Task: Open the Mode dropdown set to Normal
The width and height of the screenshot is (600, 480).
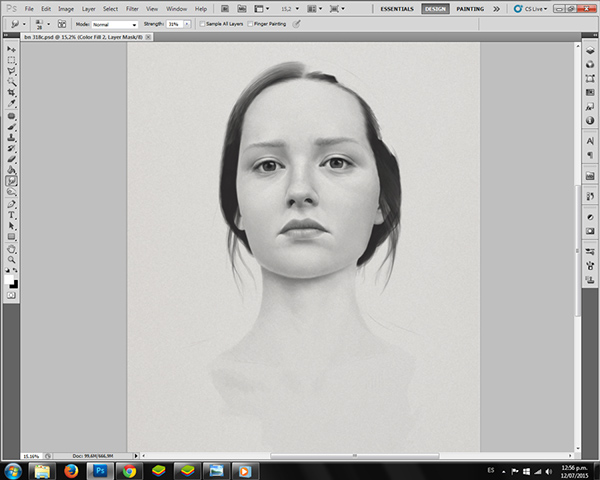Action: tap(114, 24)
